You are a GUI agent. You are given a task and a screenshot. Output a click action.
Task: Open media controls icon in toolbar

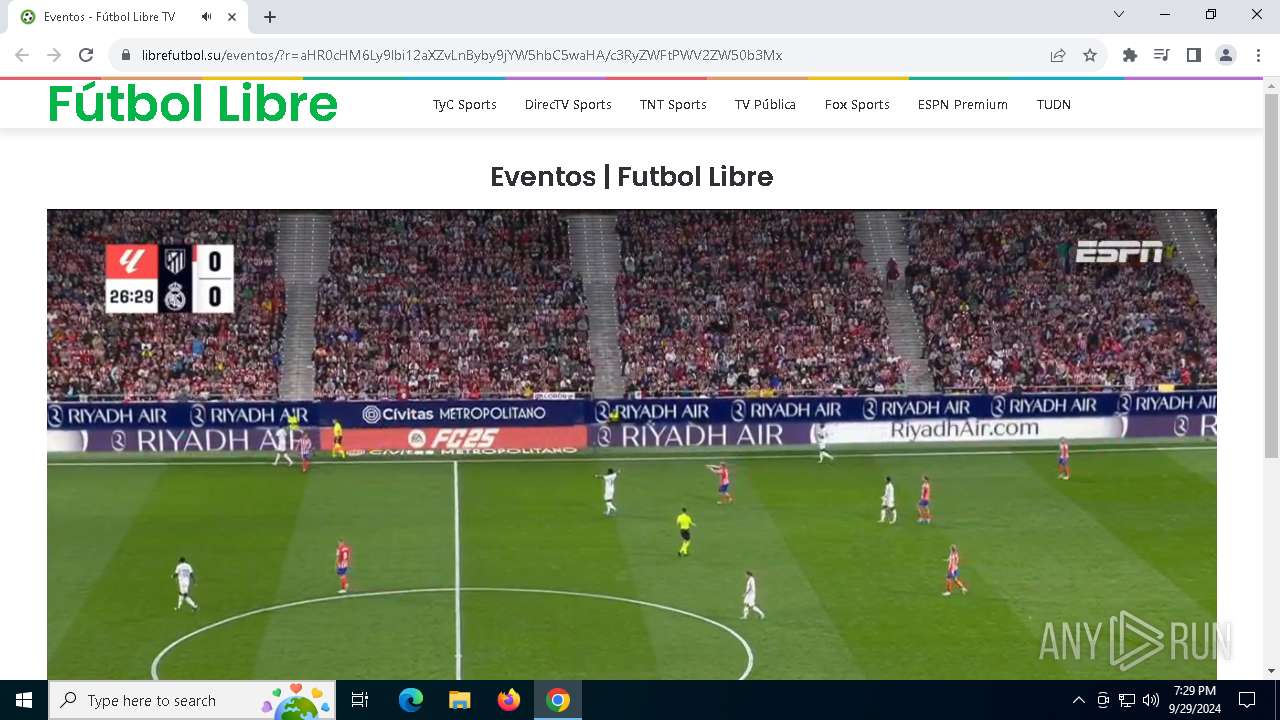pyautogui.click(x=1162, y=55)
